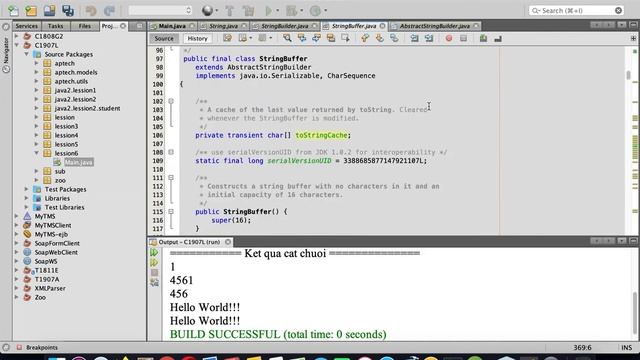
Task: Click the Open Project toolbar icon
Action: pos(49,10)
